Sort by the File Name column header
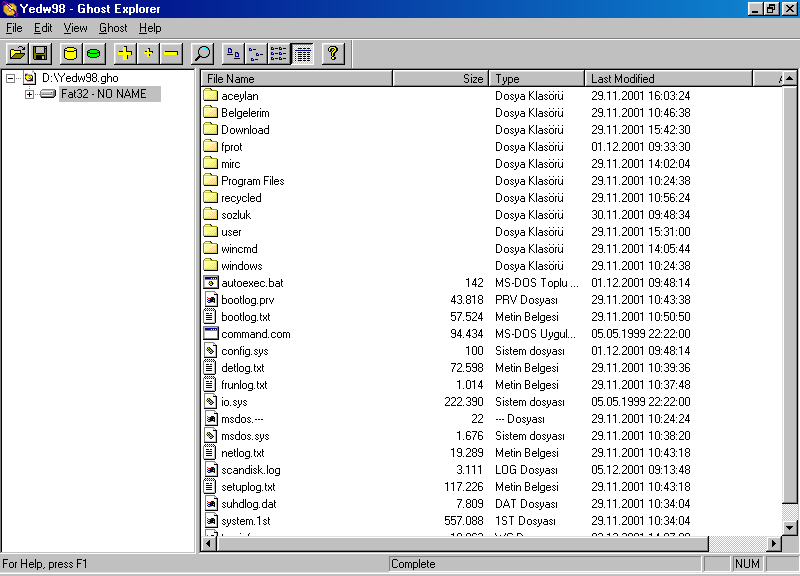The image size is (800, 576). tap(297, 79)
